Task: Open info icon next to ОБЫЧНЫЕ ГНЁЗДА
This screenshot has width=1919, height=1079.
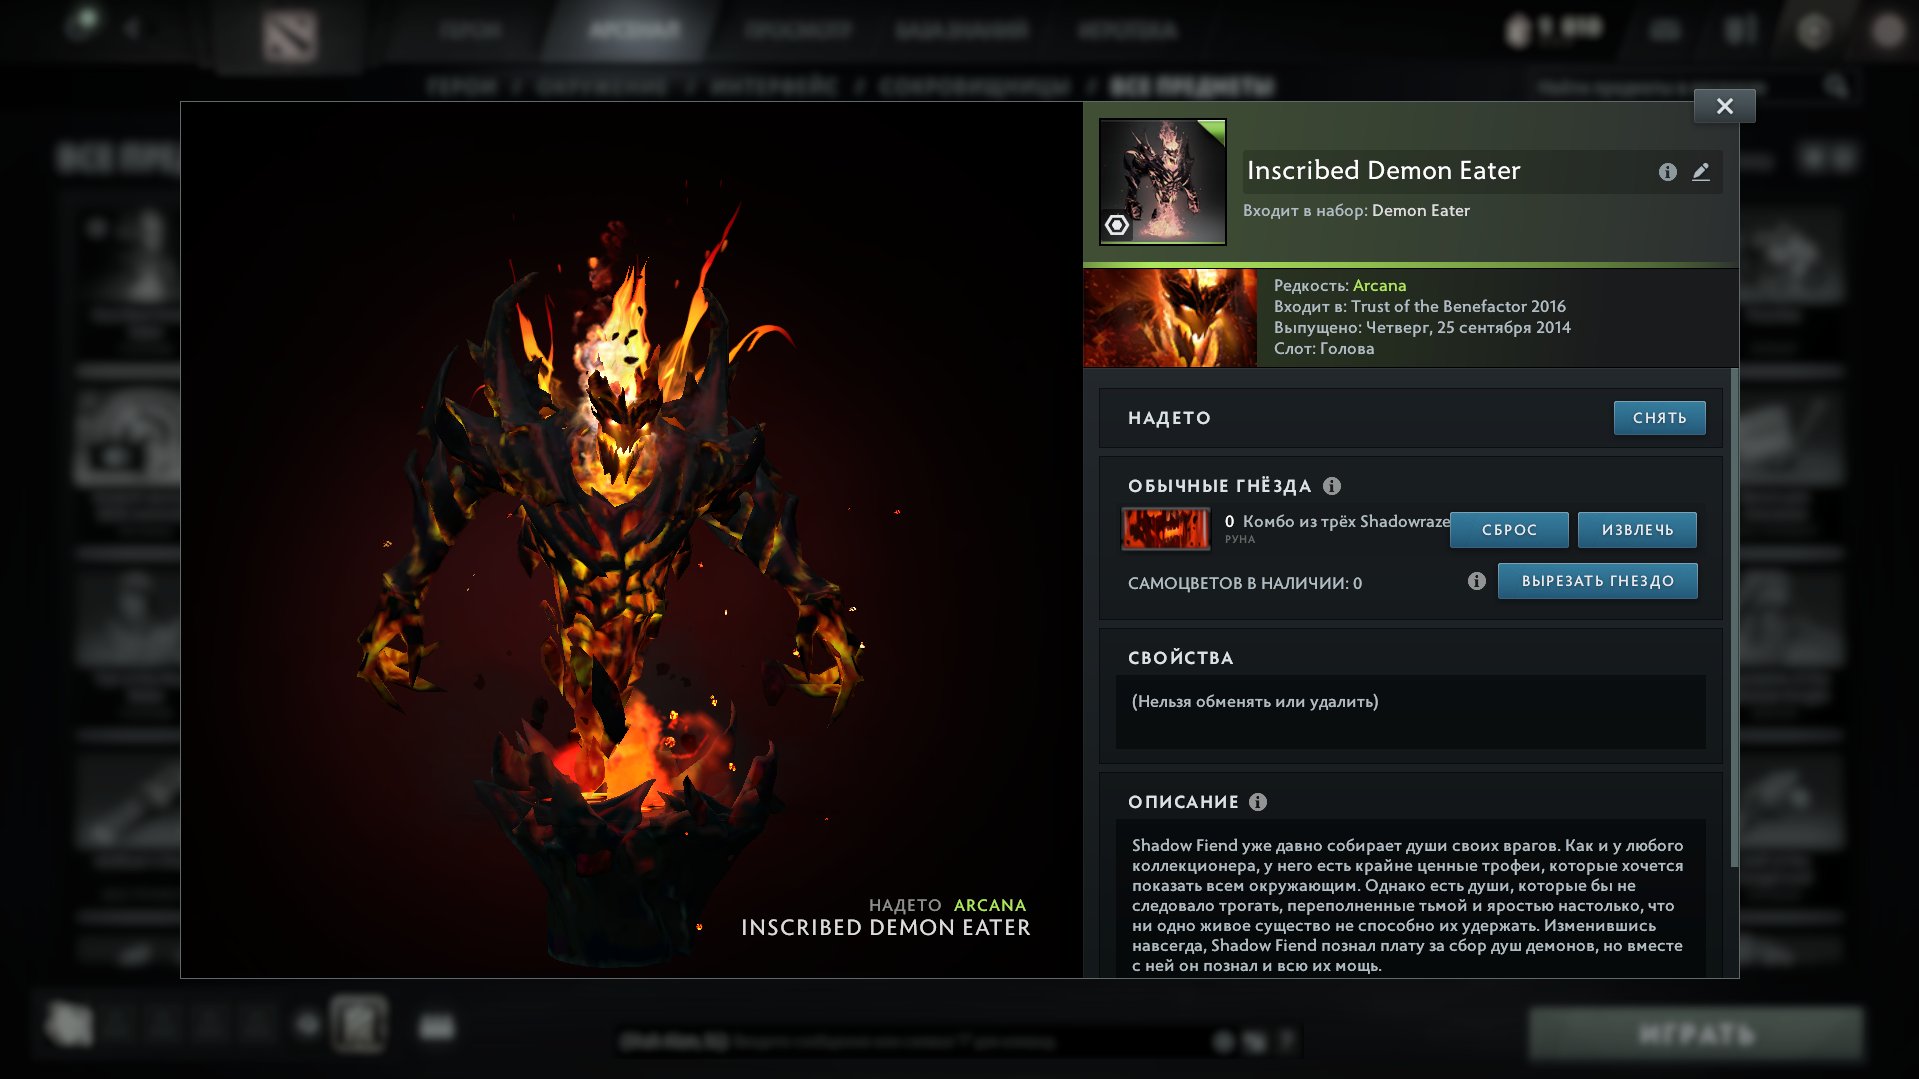Action: [1331, 486]
